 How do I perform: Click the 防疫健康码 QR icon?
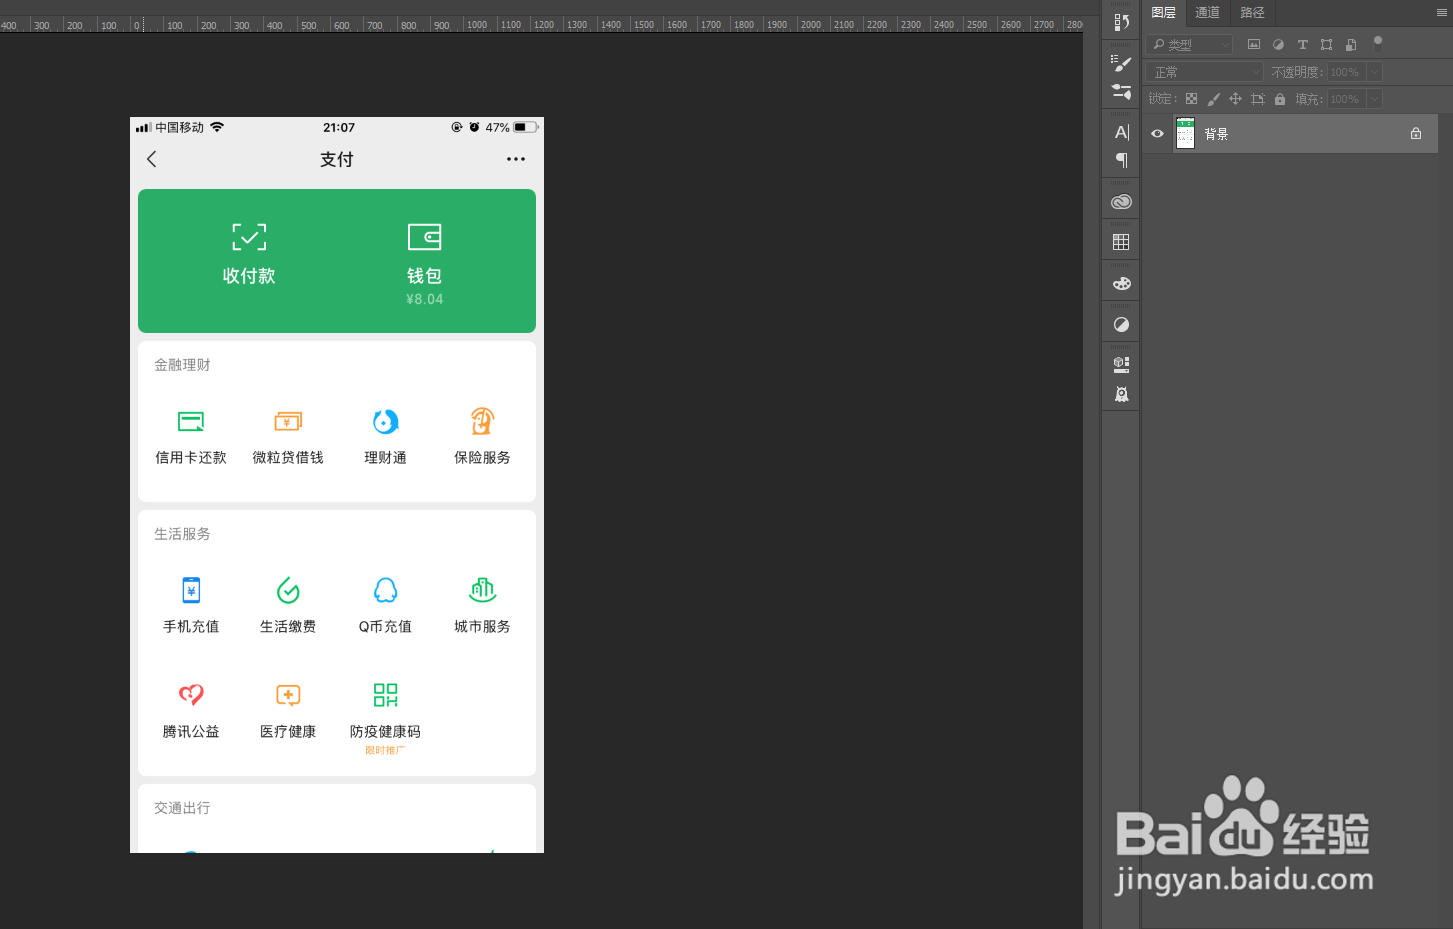385,695
